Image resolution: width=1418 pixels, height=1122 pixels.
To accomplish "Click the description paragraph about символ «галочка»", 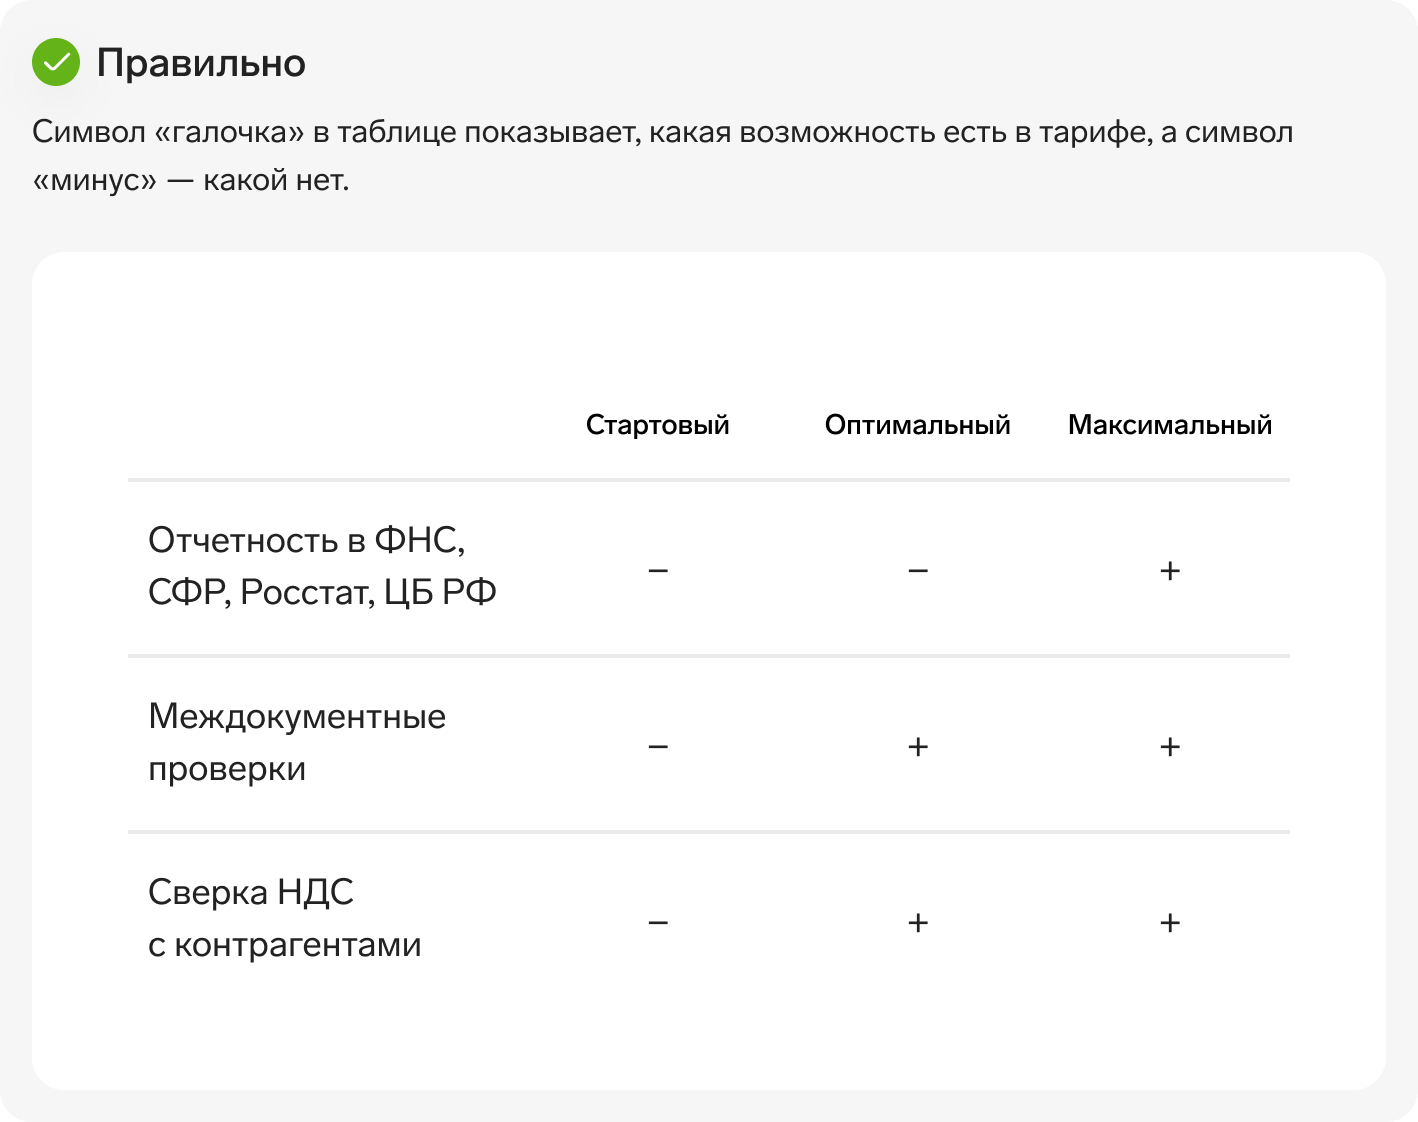I will tap(662, 156).
